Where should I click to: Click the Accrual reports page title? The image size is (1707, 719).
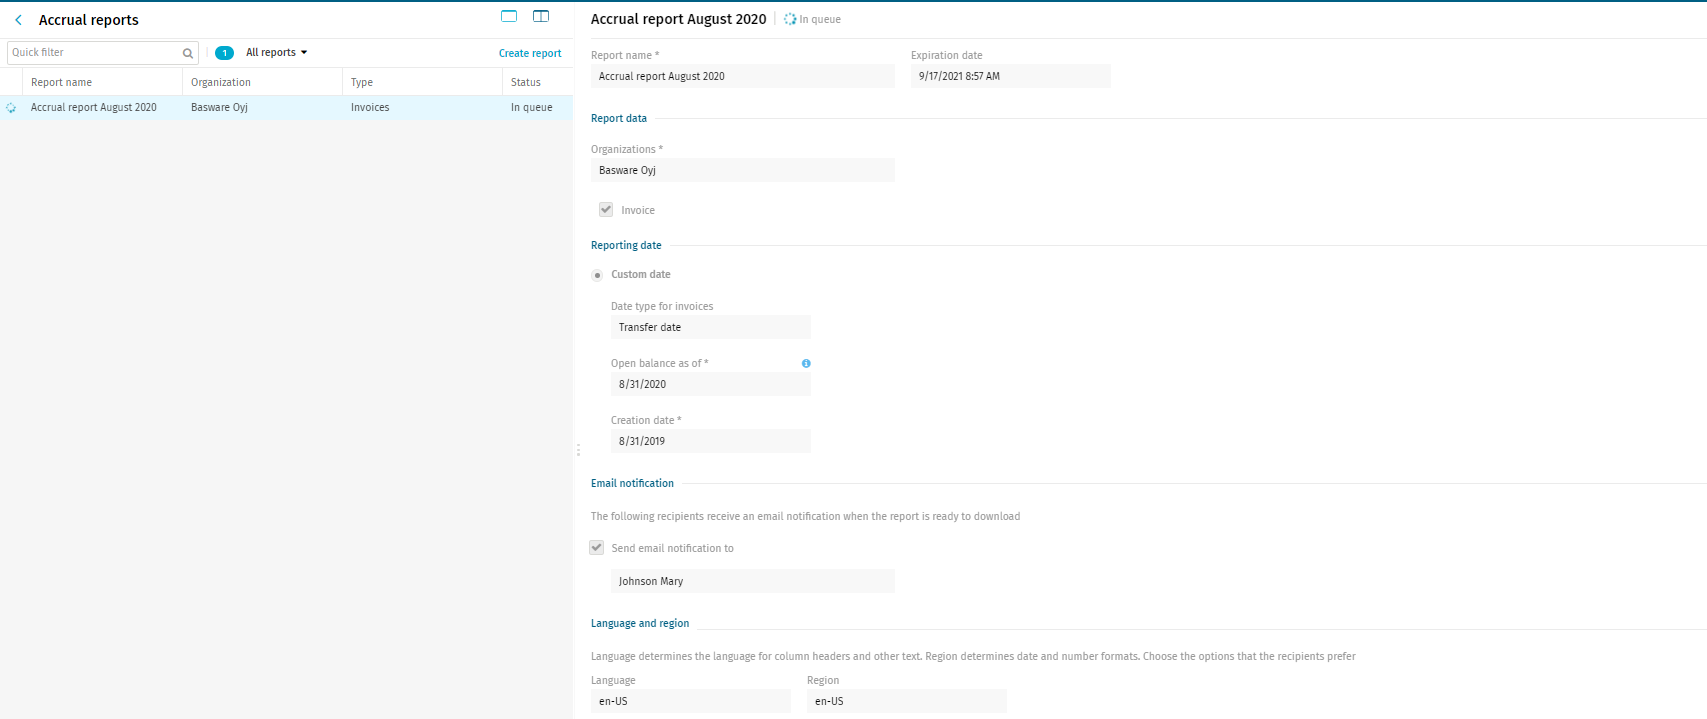(89, 20)
